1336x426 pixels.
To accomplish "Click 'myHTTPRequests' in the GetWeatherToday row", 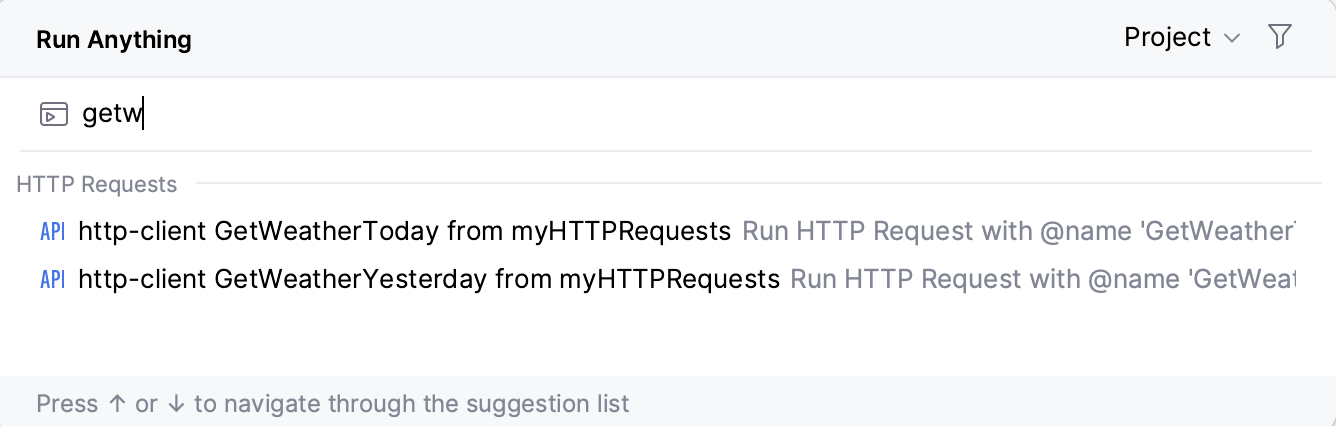I will pos(621,232).
